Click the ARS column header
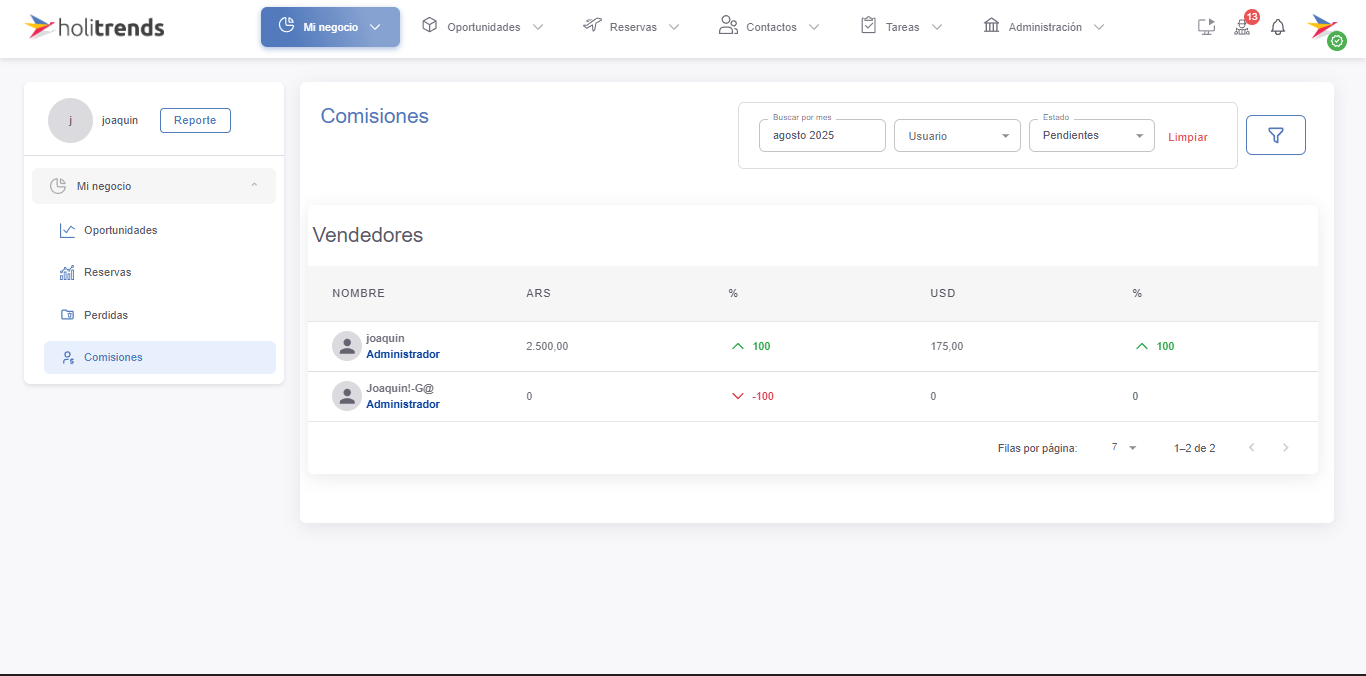This screenshot has height=676, width=1366. [538, 293]
